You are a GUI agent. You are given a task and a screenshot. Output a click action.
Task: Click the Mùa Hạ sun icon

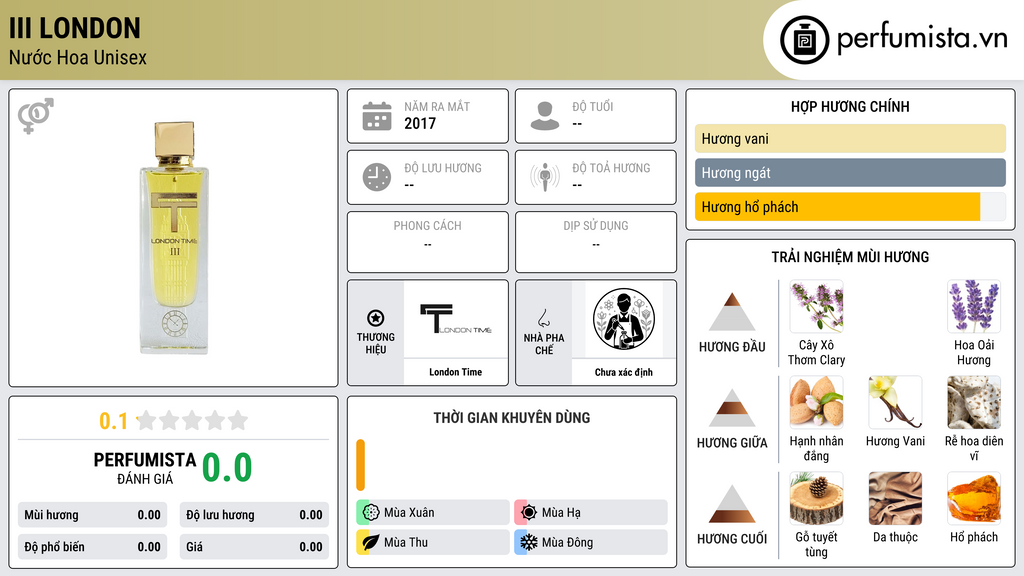[529, 513]
